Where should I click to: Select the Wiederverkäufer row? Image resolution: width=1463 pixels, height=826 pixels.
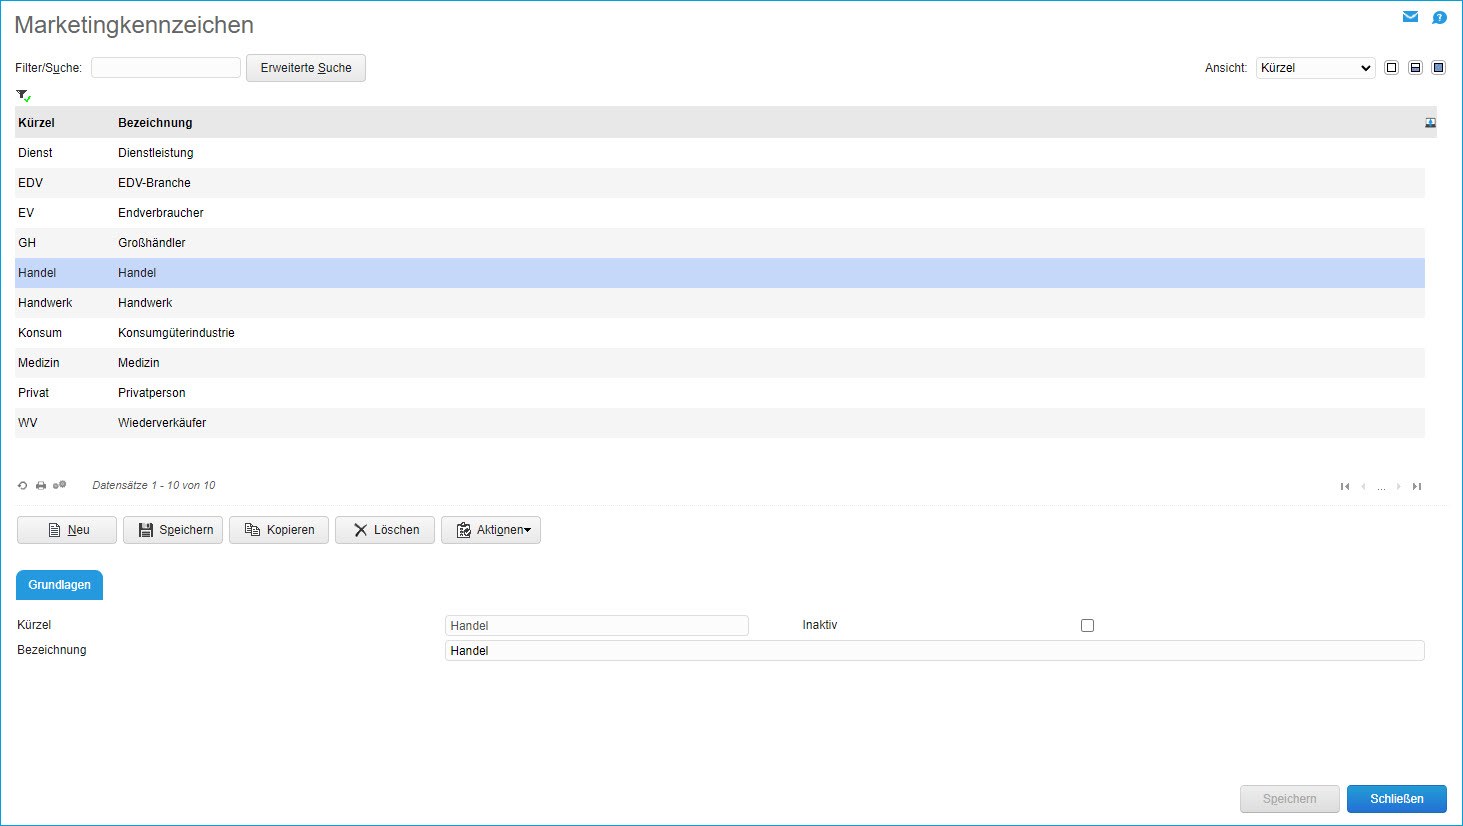[720, 423]
